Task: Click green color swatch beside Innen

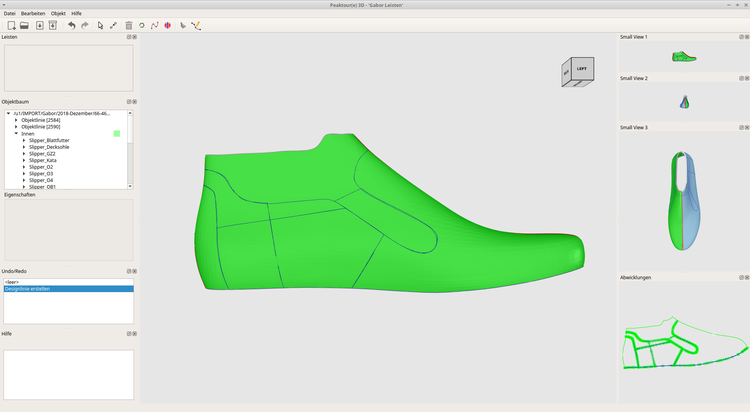Action: click(x=117, y=134)
